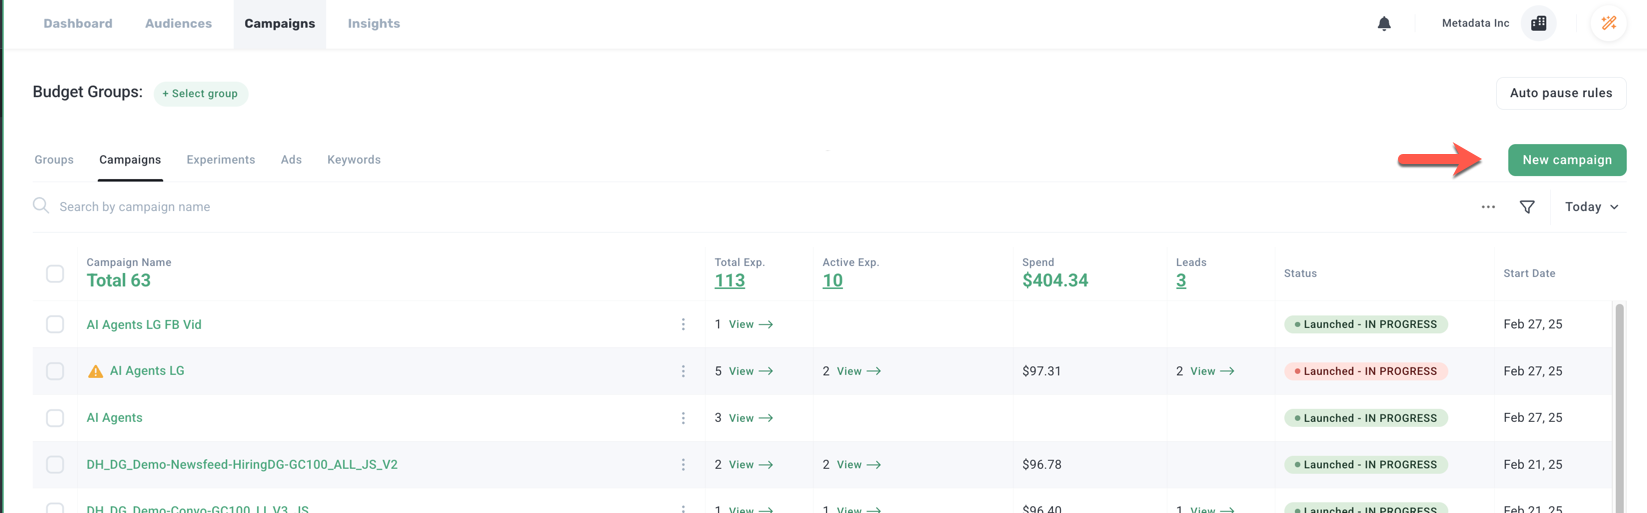Open the Metadata Inc organization building icon
Image resolution: width=1647 pixels, height=513 pixels.
pos(1538,23)
